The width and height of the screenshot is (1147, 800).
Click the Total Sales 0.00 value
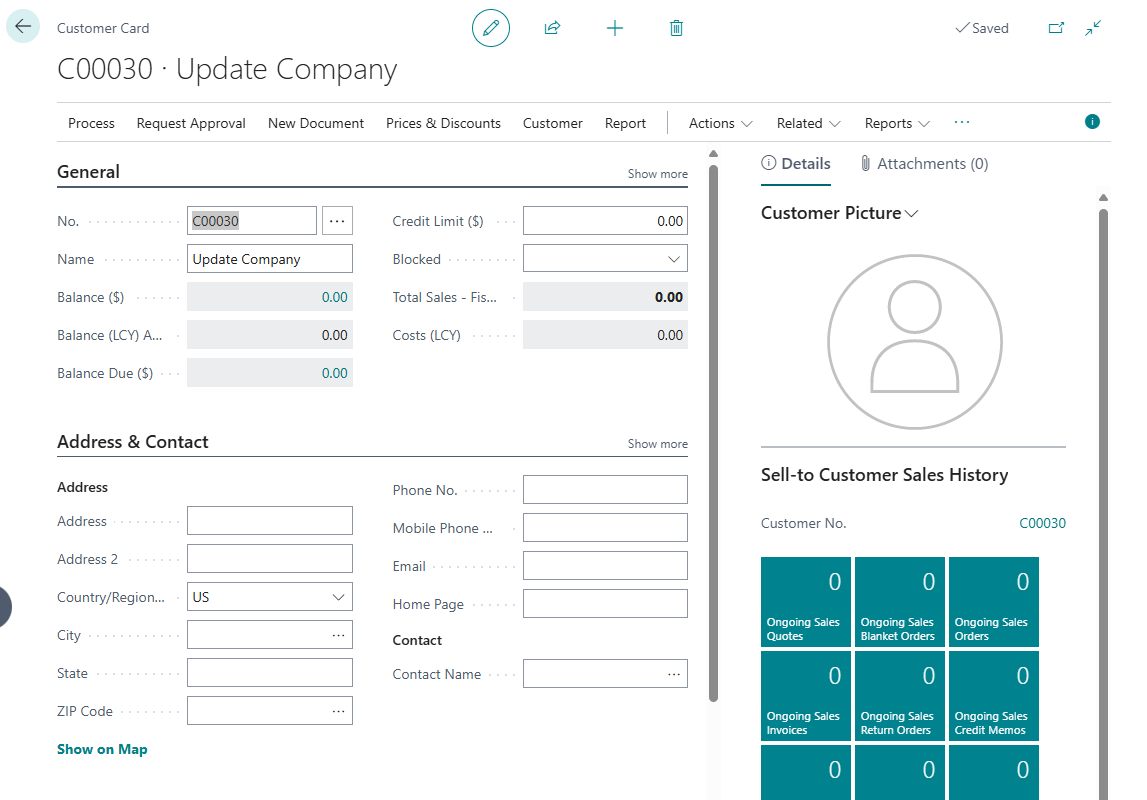pos(669,297)
